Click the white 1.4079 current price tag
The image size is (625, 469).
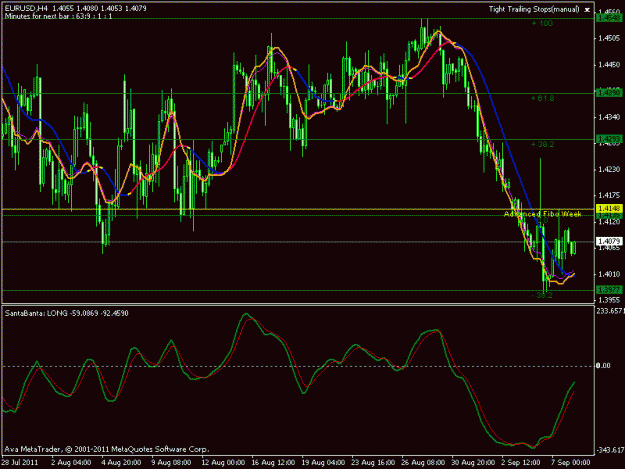click(609, 241)
